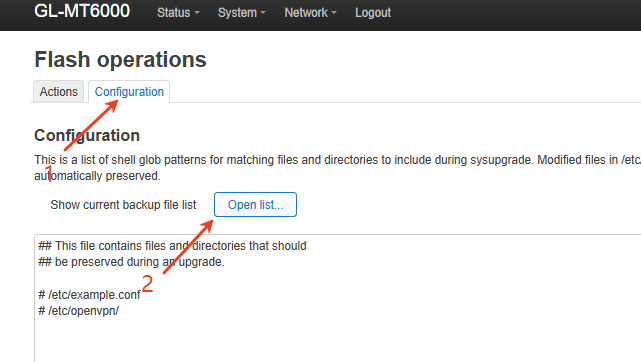
Task: Click the shell glob patterns description text
Action: click(x=337, y=168)
